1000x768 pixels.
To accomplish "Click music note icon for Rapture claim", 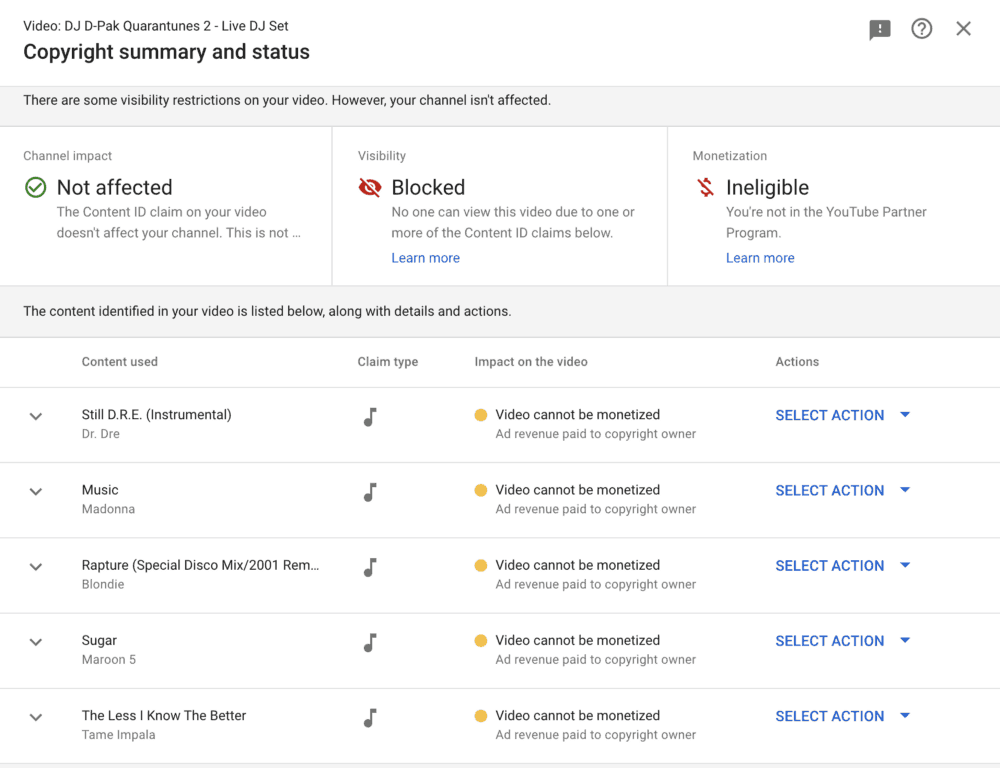I will [x=370, y=567].
